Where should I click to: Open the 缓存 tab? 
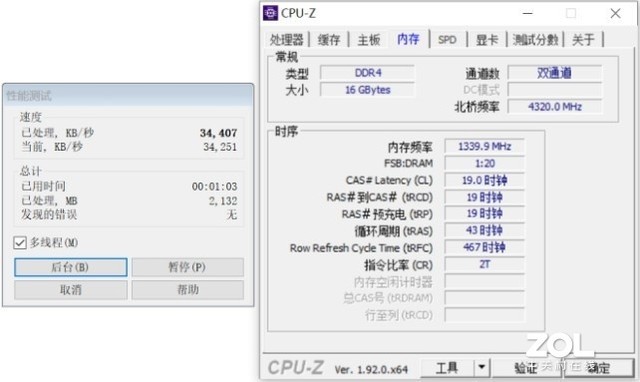[329, 40]
